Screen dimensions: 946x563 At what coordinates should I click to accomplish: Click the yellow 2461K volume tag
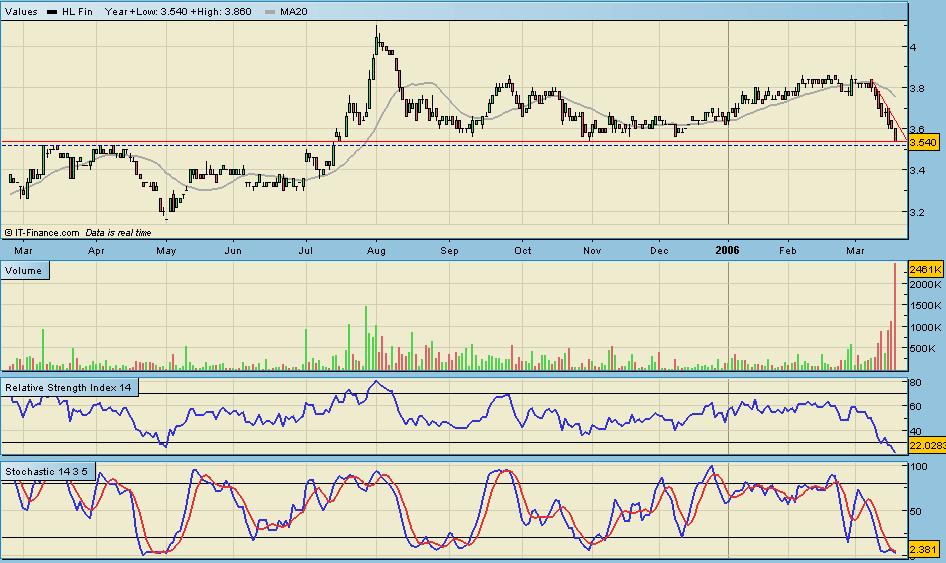click(x=925, y=269)
